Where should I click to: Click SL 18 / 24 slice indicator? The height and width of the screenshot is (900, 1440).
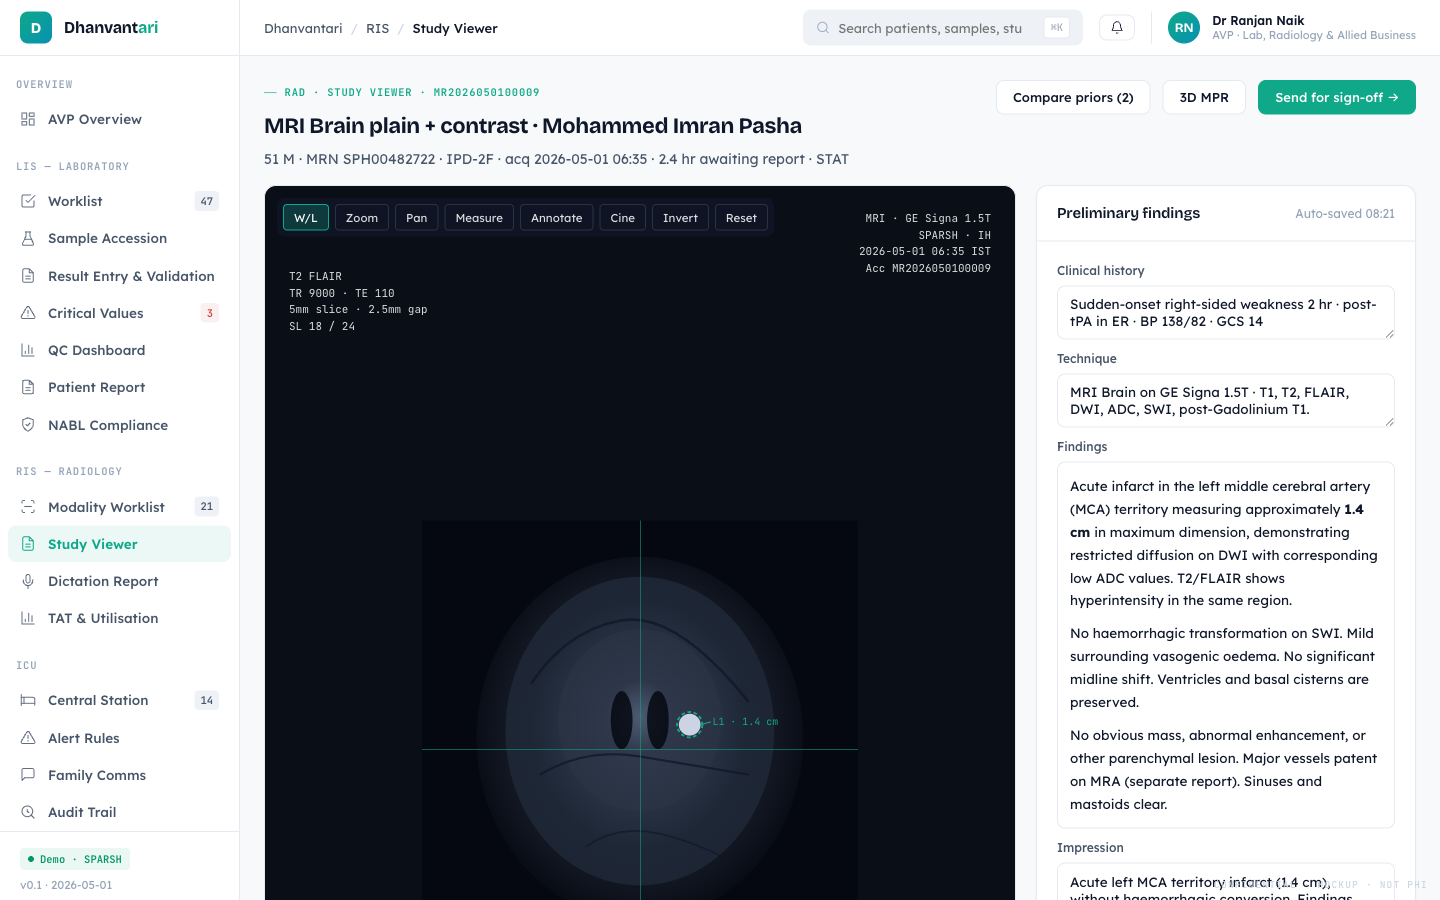322,326
